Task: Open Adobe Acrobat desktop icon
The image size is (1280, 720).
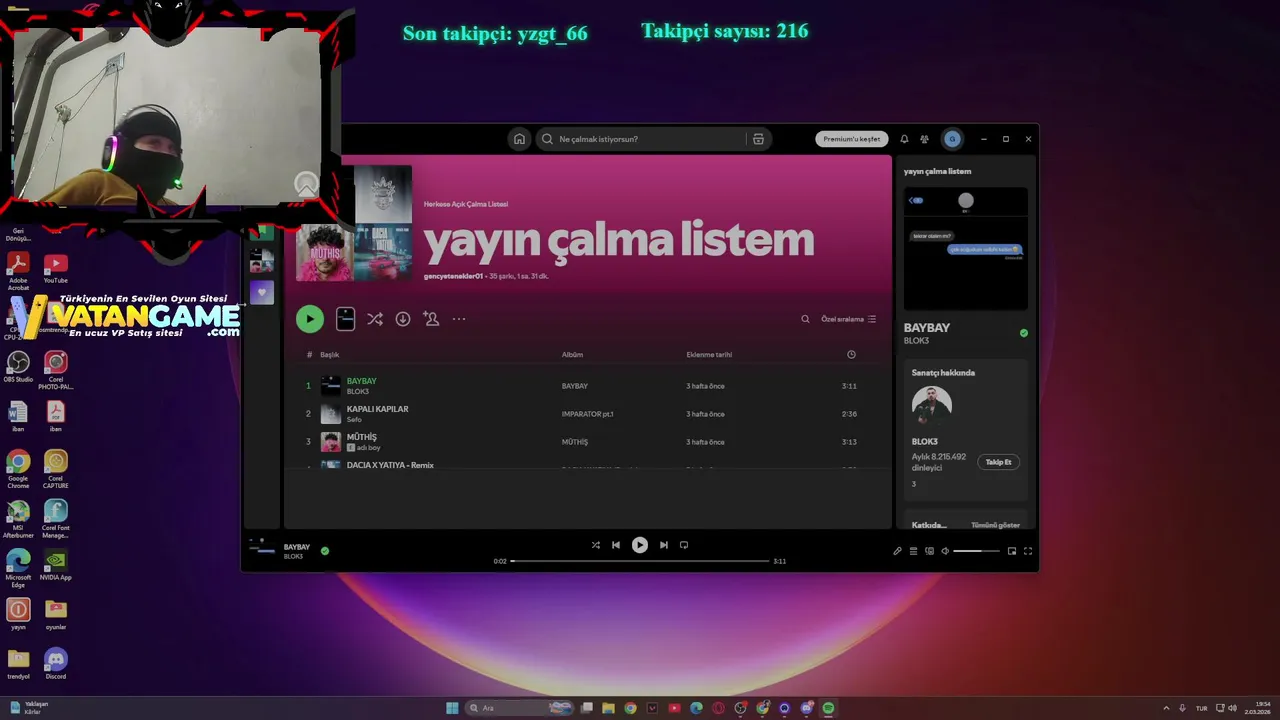Action: (18, 270)
